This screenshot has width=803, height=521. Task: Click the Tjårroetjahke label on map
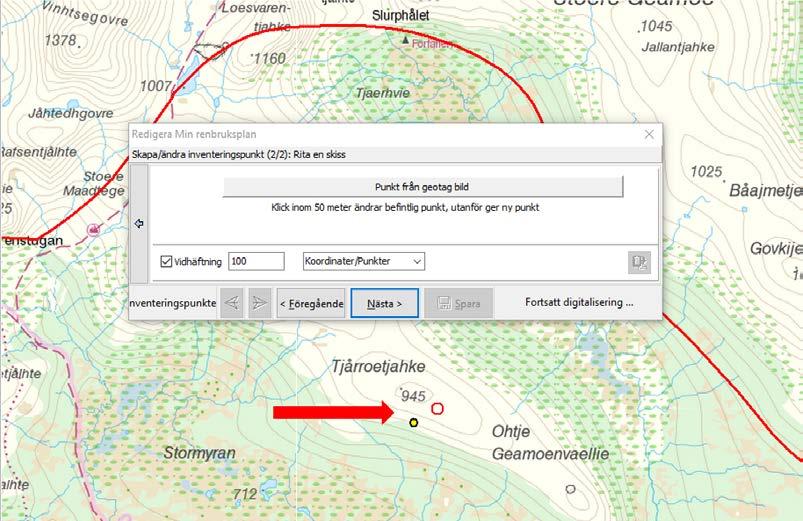[x=378, y=366]
